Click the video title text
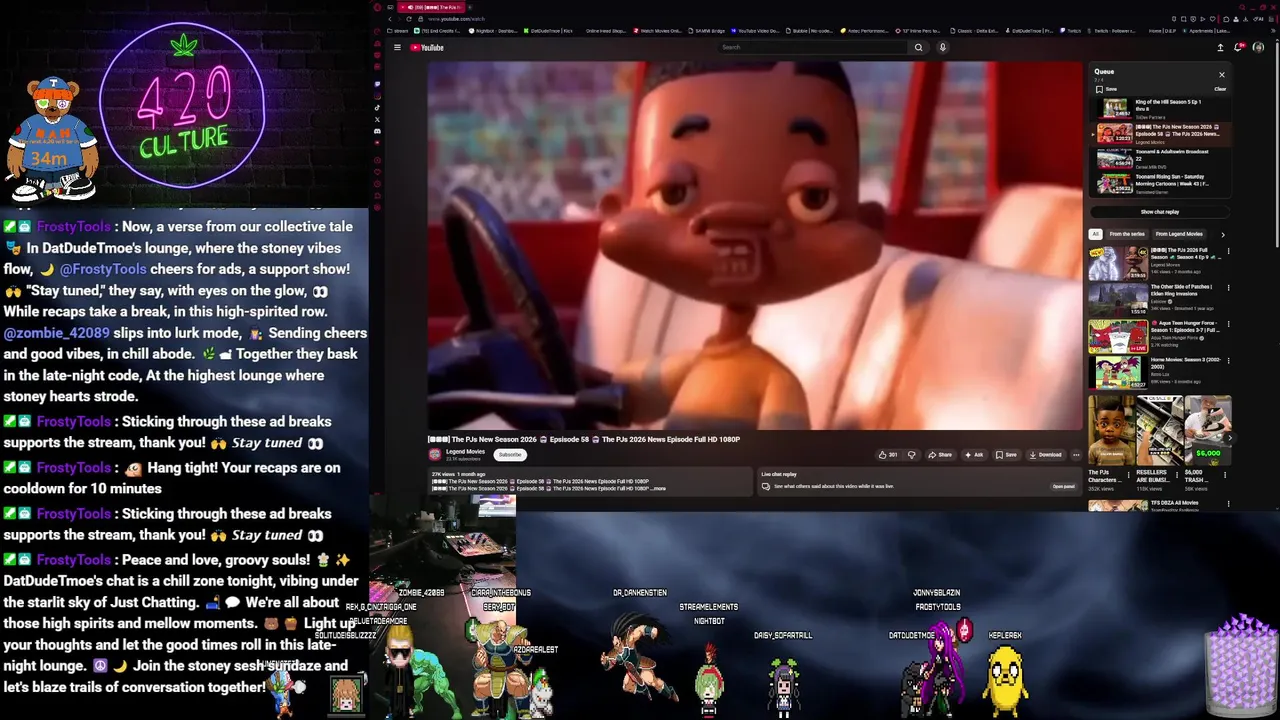The width and height of the screenshot is (1280, 720). click(584, 439)
